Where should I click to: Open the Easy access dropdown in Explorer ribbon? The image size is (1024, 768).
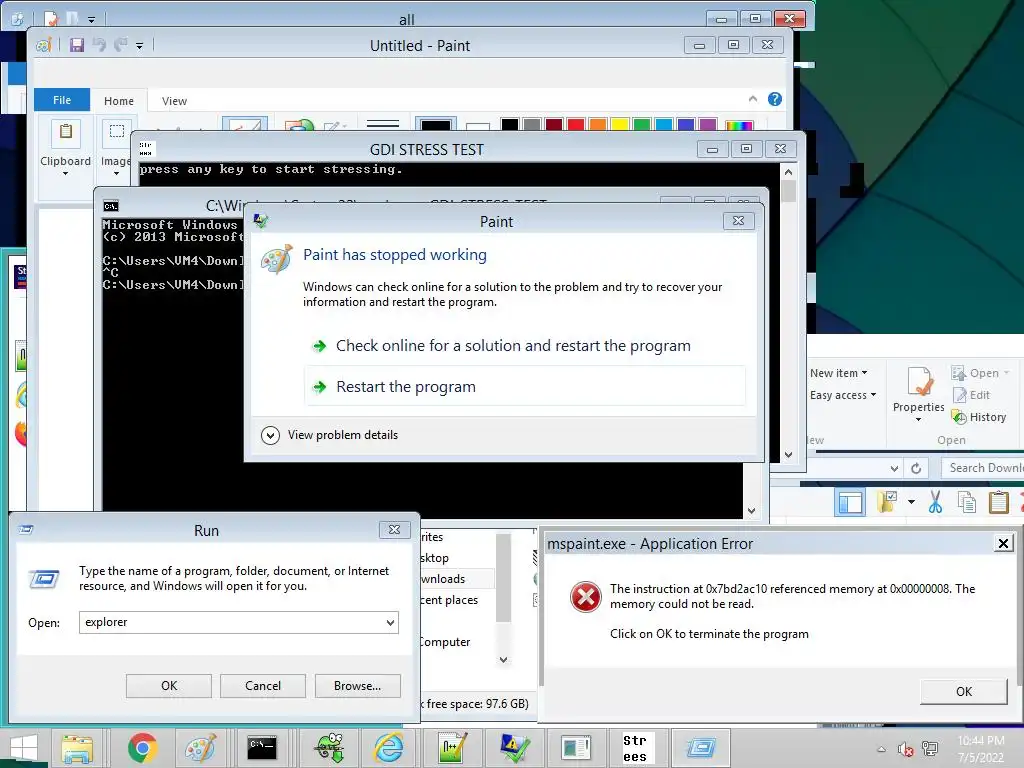tap(843, 395)
